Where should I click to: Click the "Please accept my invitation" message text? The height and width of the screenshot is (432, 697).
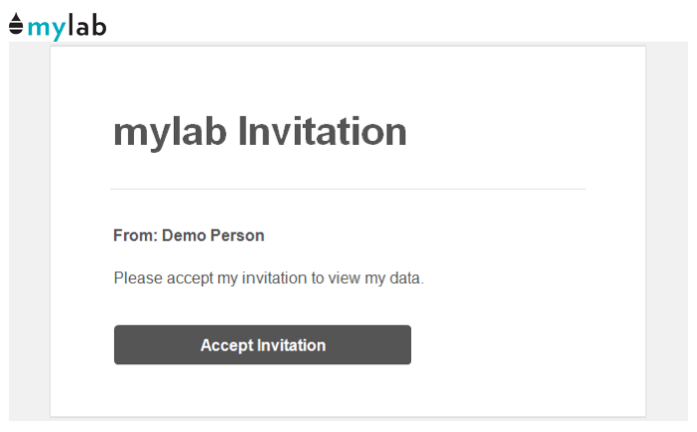pos(268,278)
